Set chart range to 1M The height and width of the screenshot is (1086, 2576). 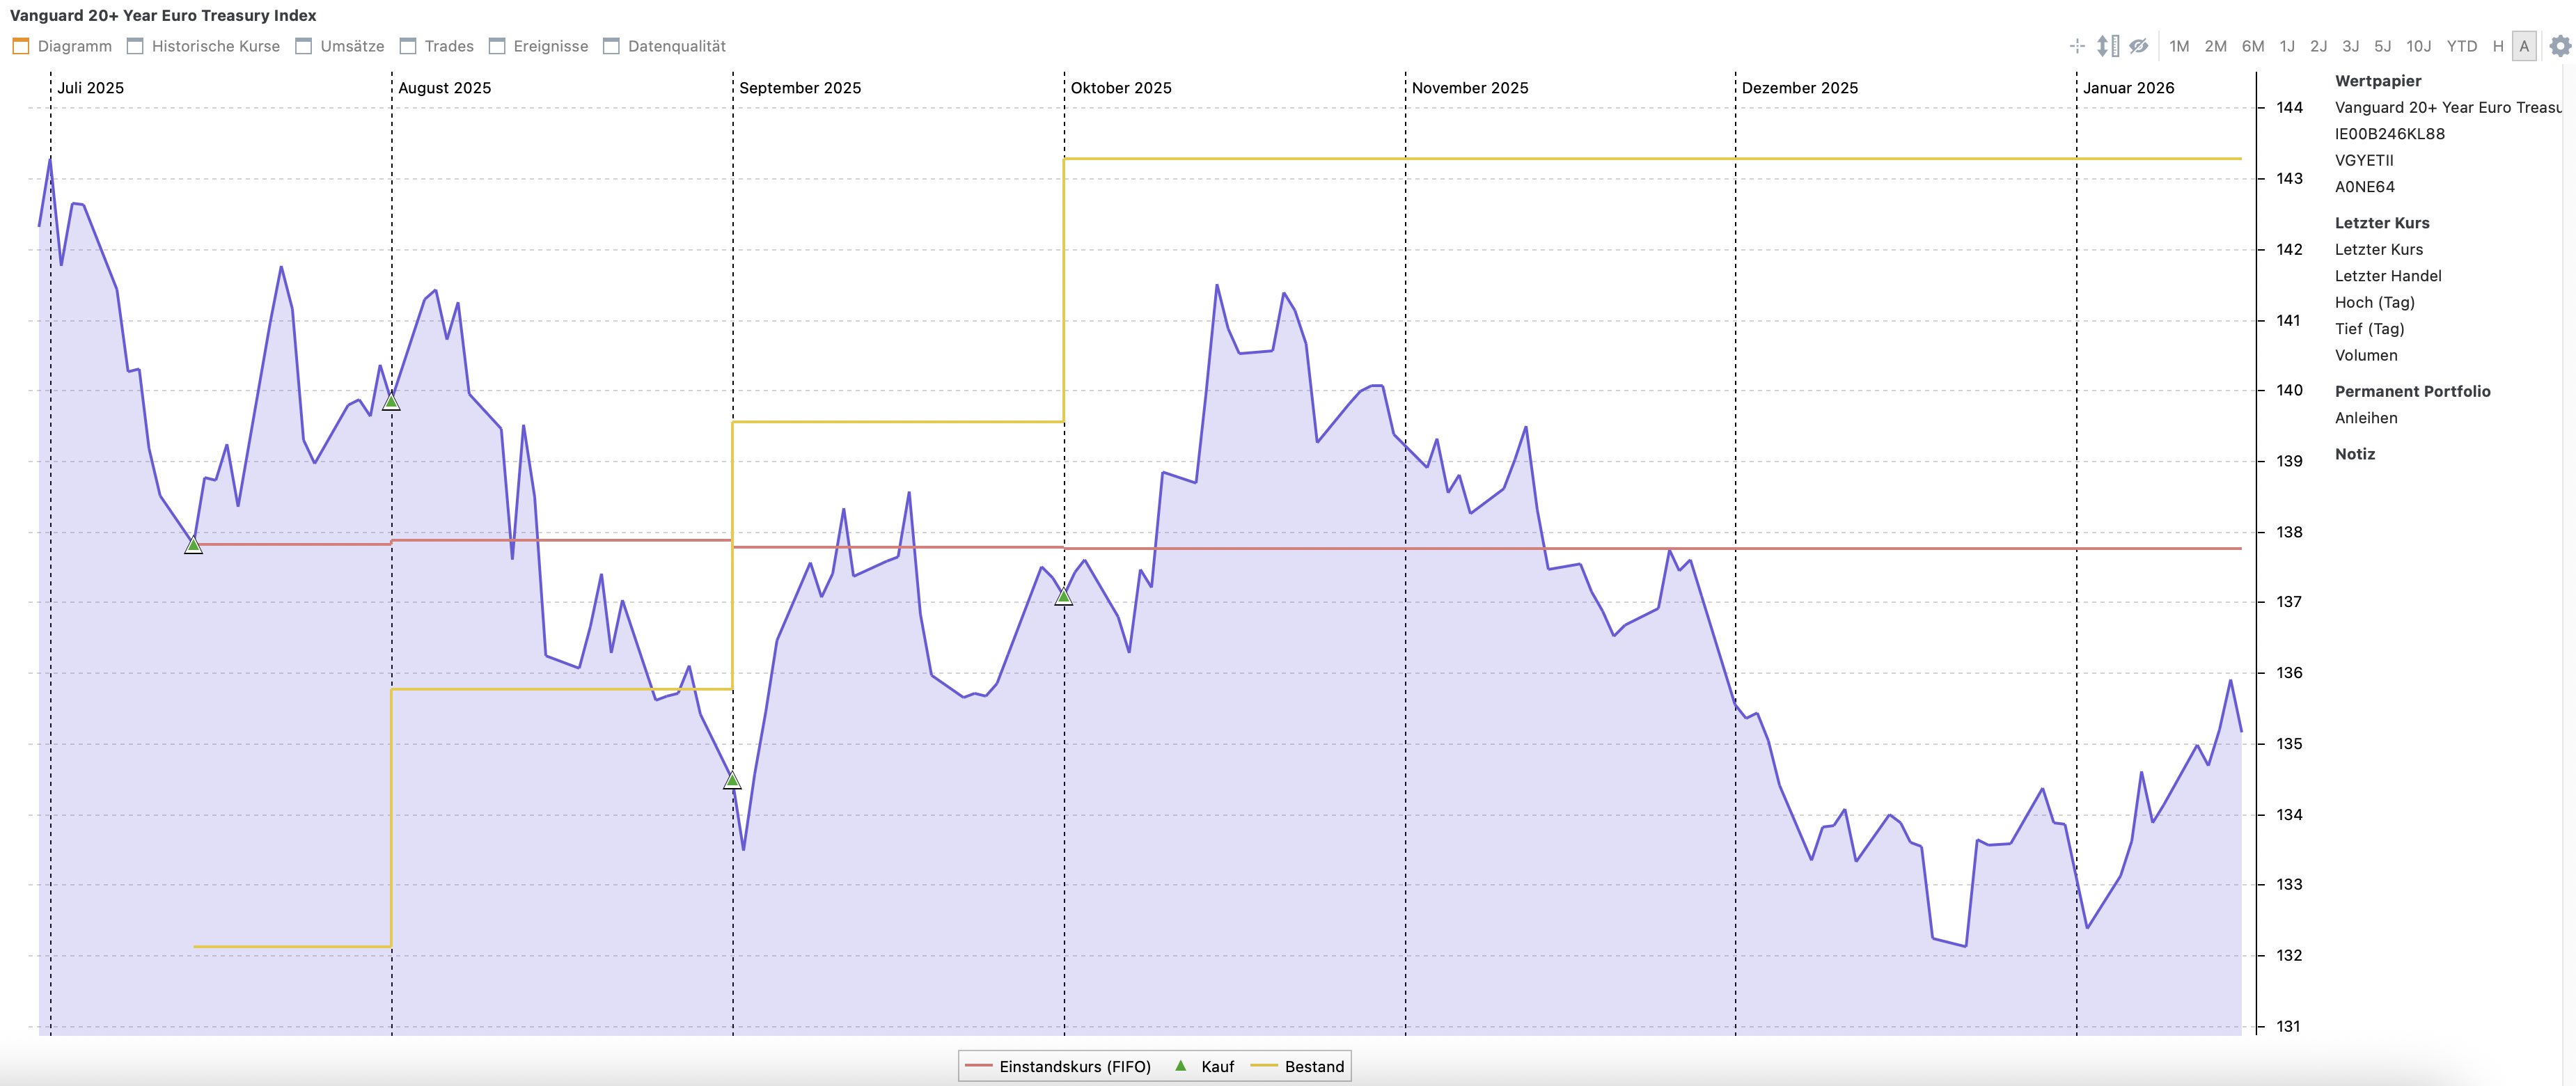pyautogui.click(x=2179, y=46)
